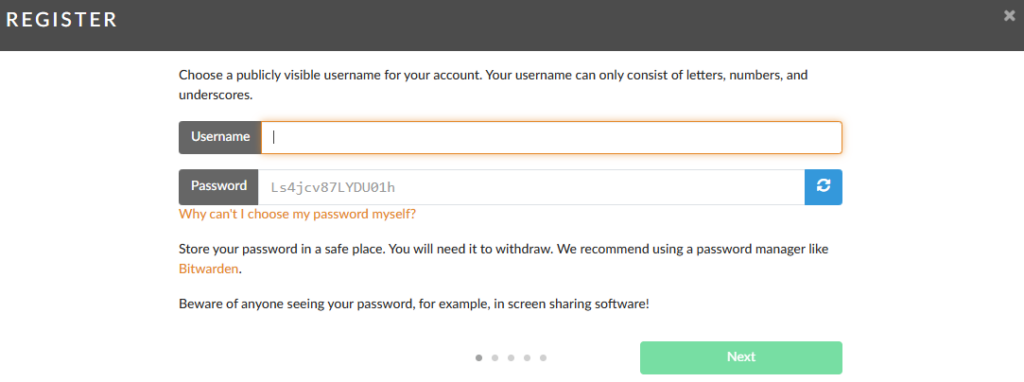This screenshot has width=1024, height=382.
Task: Close the Register dialog
Action: coord(1010,17)
